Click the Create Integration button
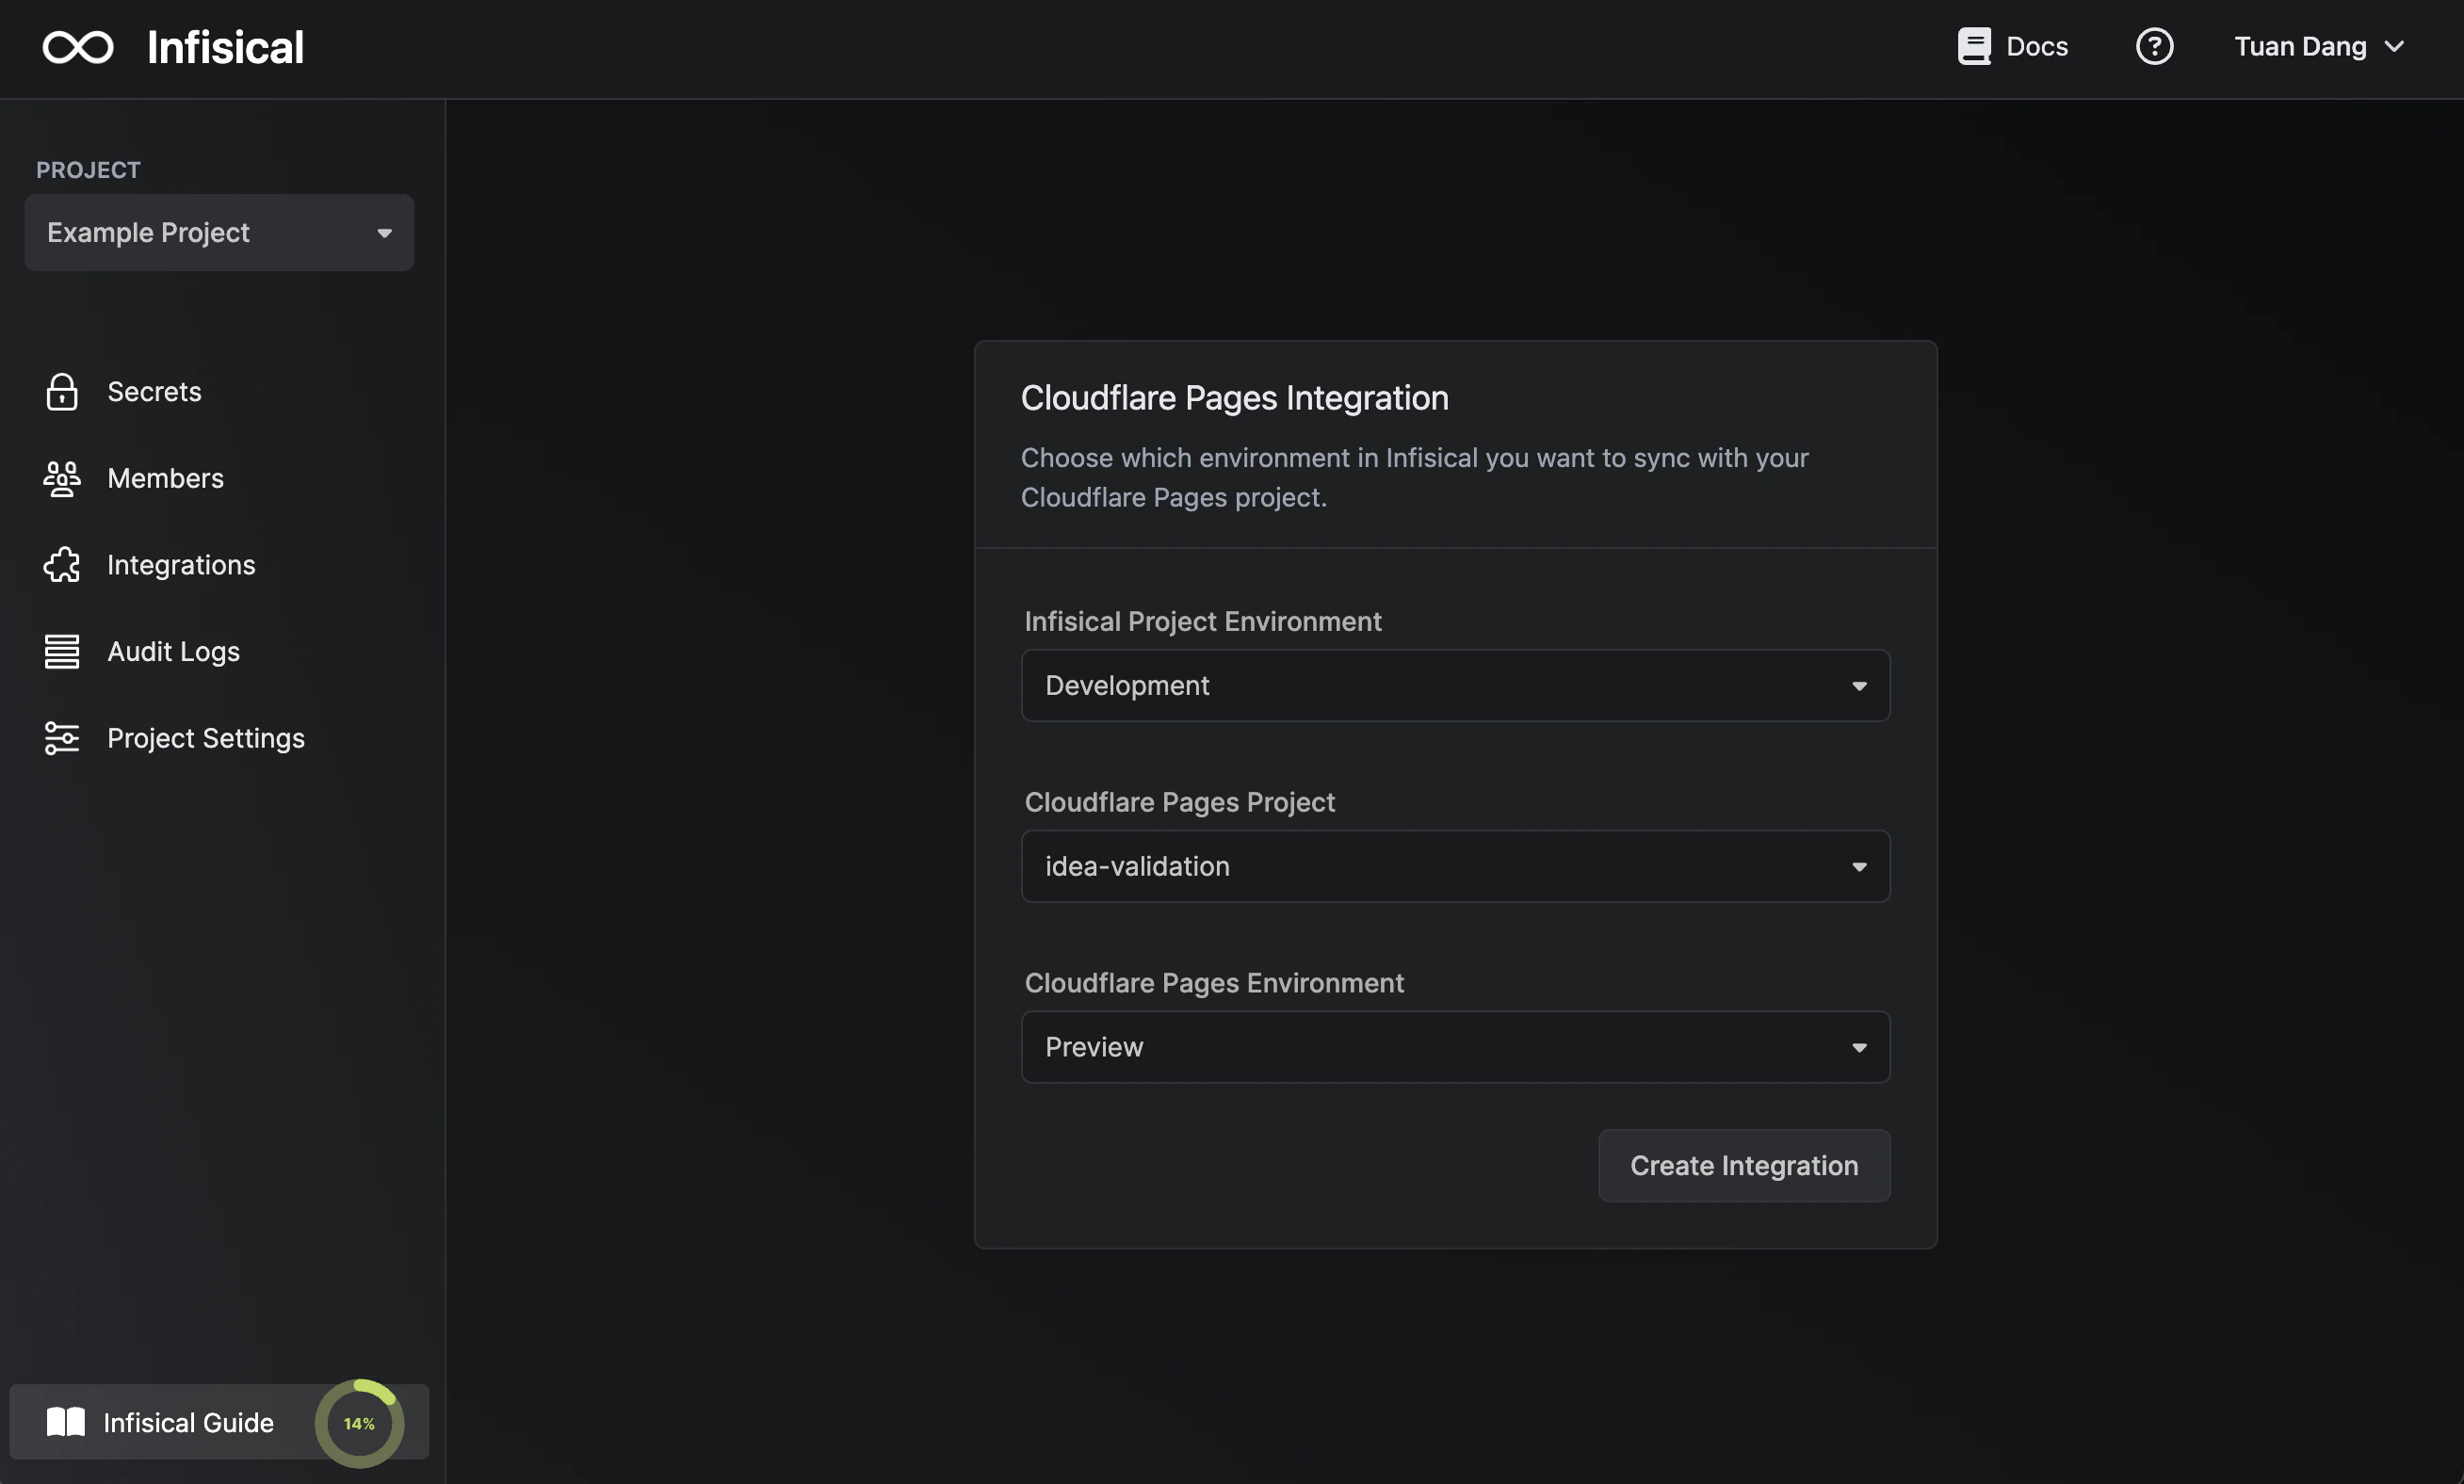The height and width of the screenshot is (1484, 2464). click(1744, 1165)
